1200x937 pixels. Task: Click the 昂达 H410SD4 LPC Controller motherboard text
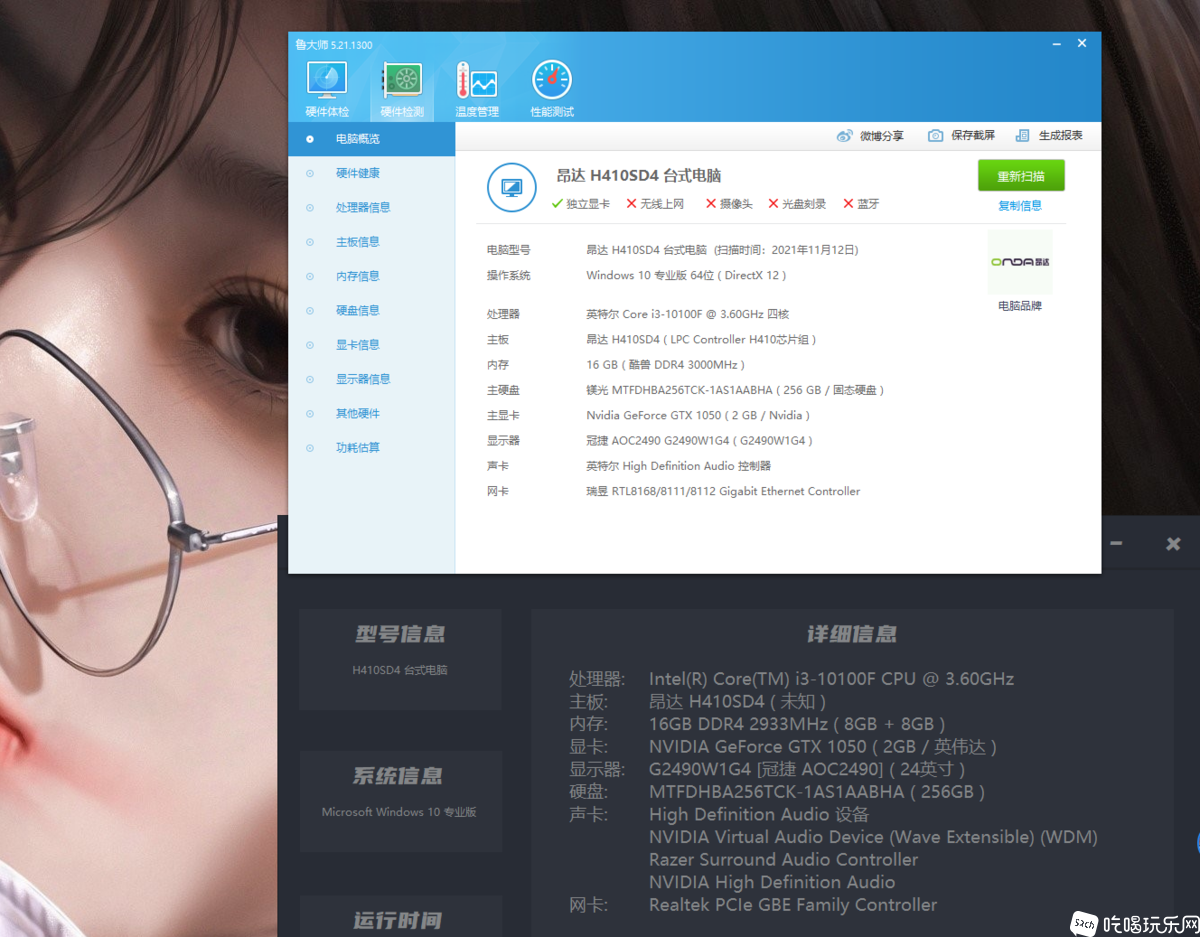(701, 340)
